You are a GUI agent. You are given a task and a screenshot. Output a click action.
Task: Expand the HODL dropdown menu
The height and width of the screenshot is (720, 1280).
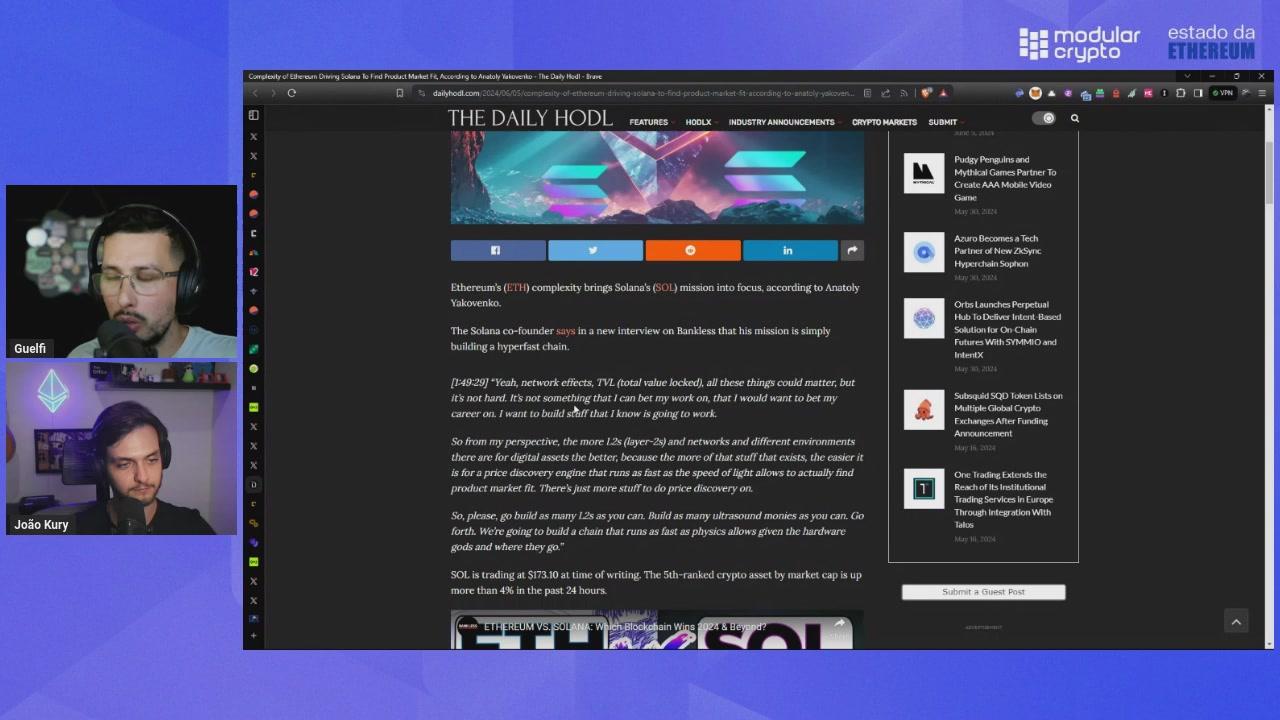pyautogui.click(x=697, y=121)
